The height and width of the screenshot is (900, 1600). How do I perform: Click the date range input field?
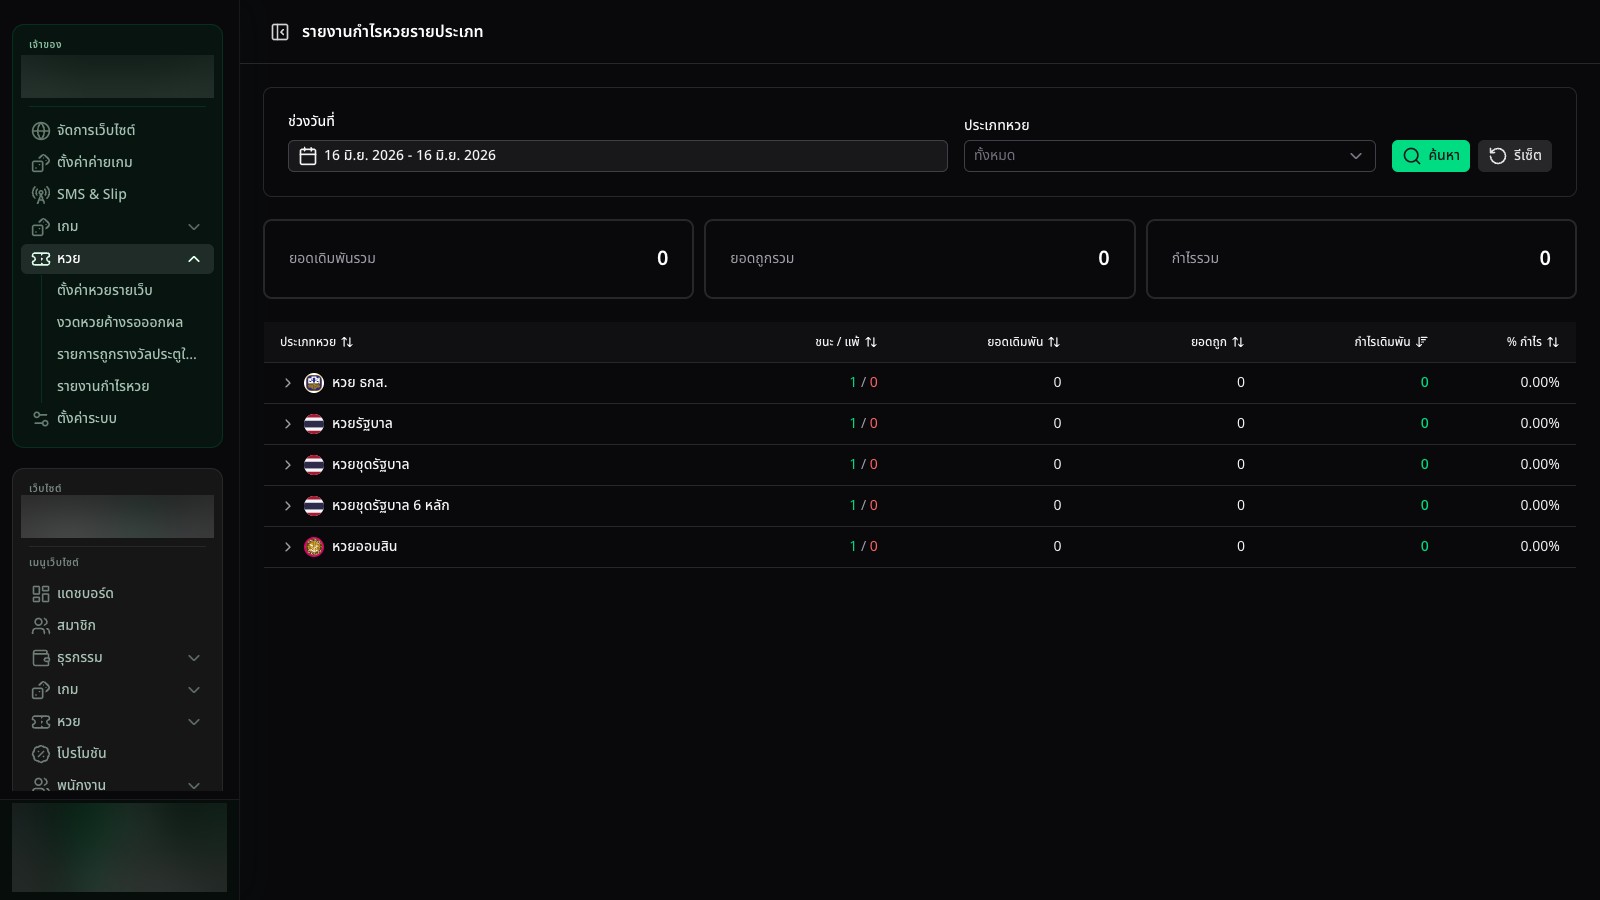click(617, 156)
